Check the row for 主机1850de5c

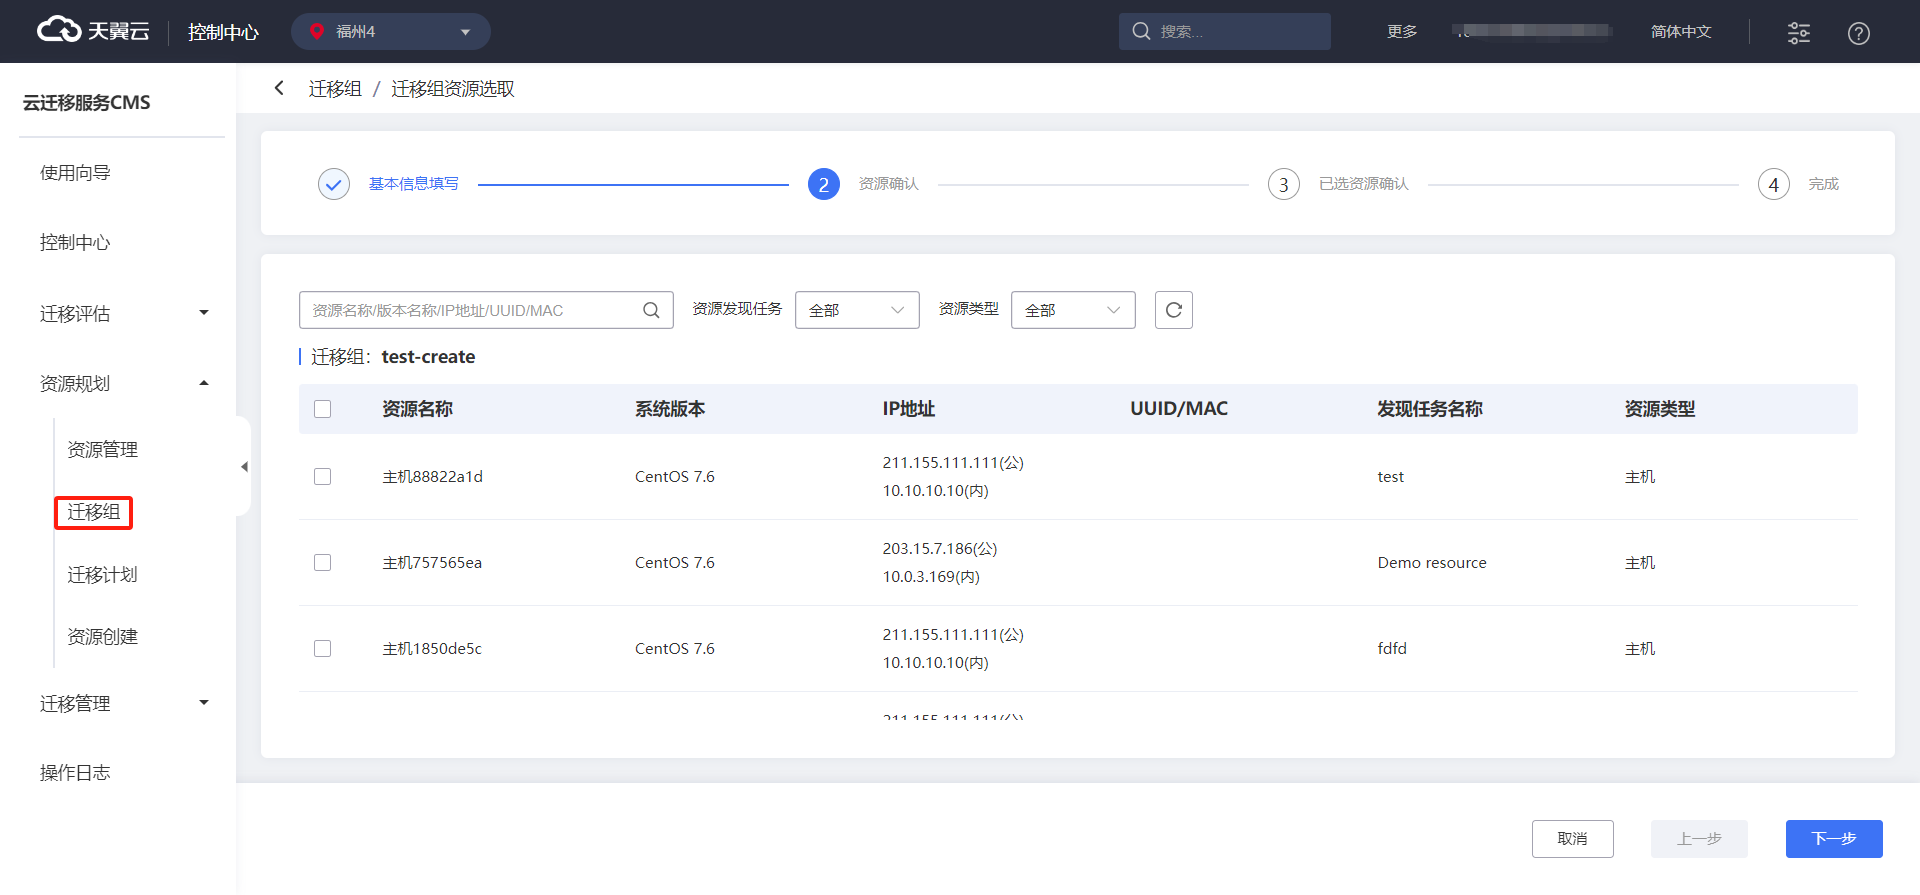322,649
